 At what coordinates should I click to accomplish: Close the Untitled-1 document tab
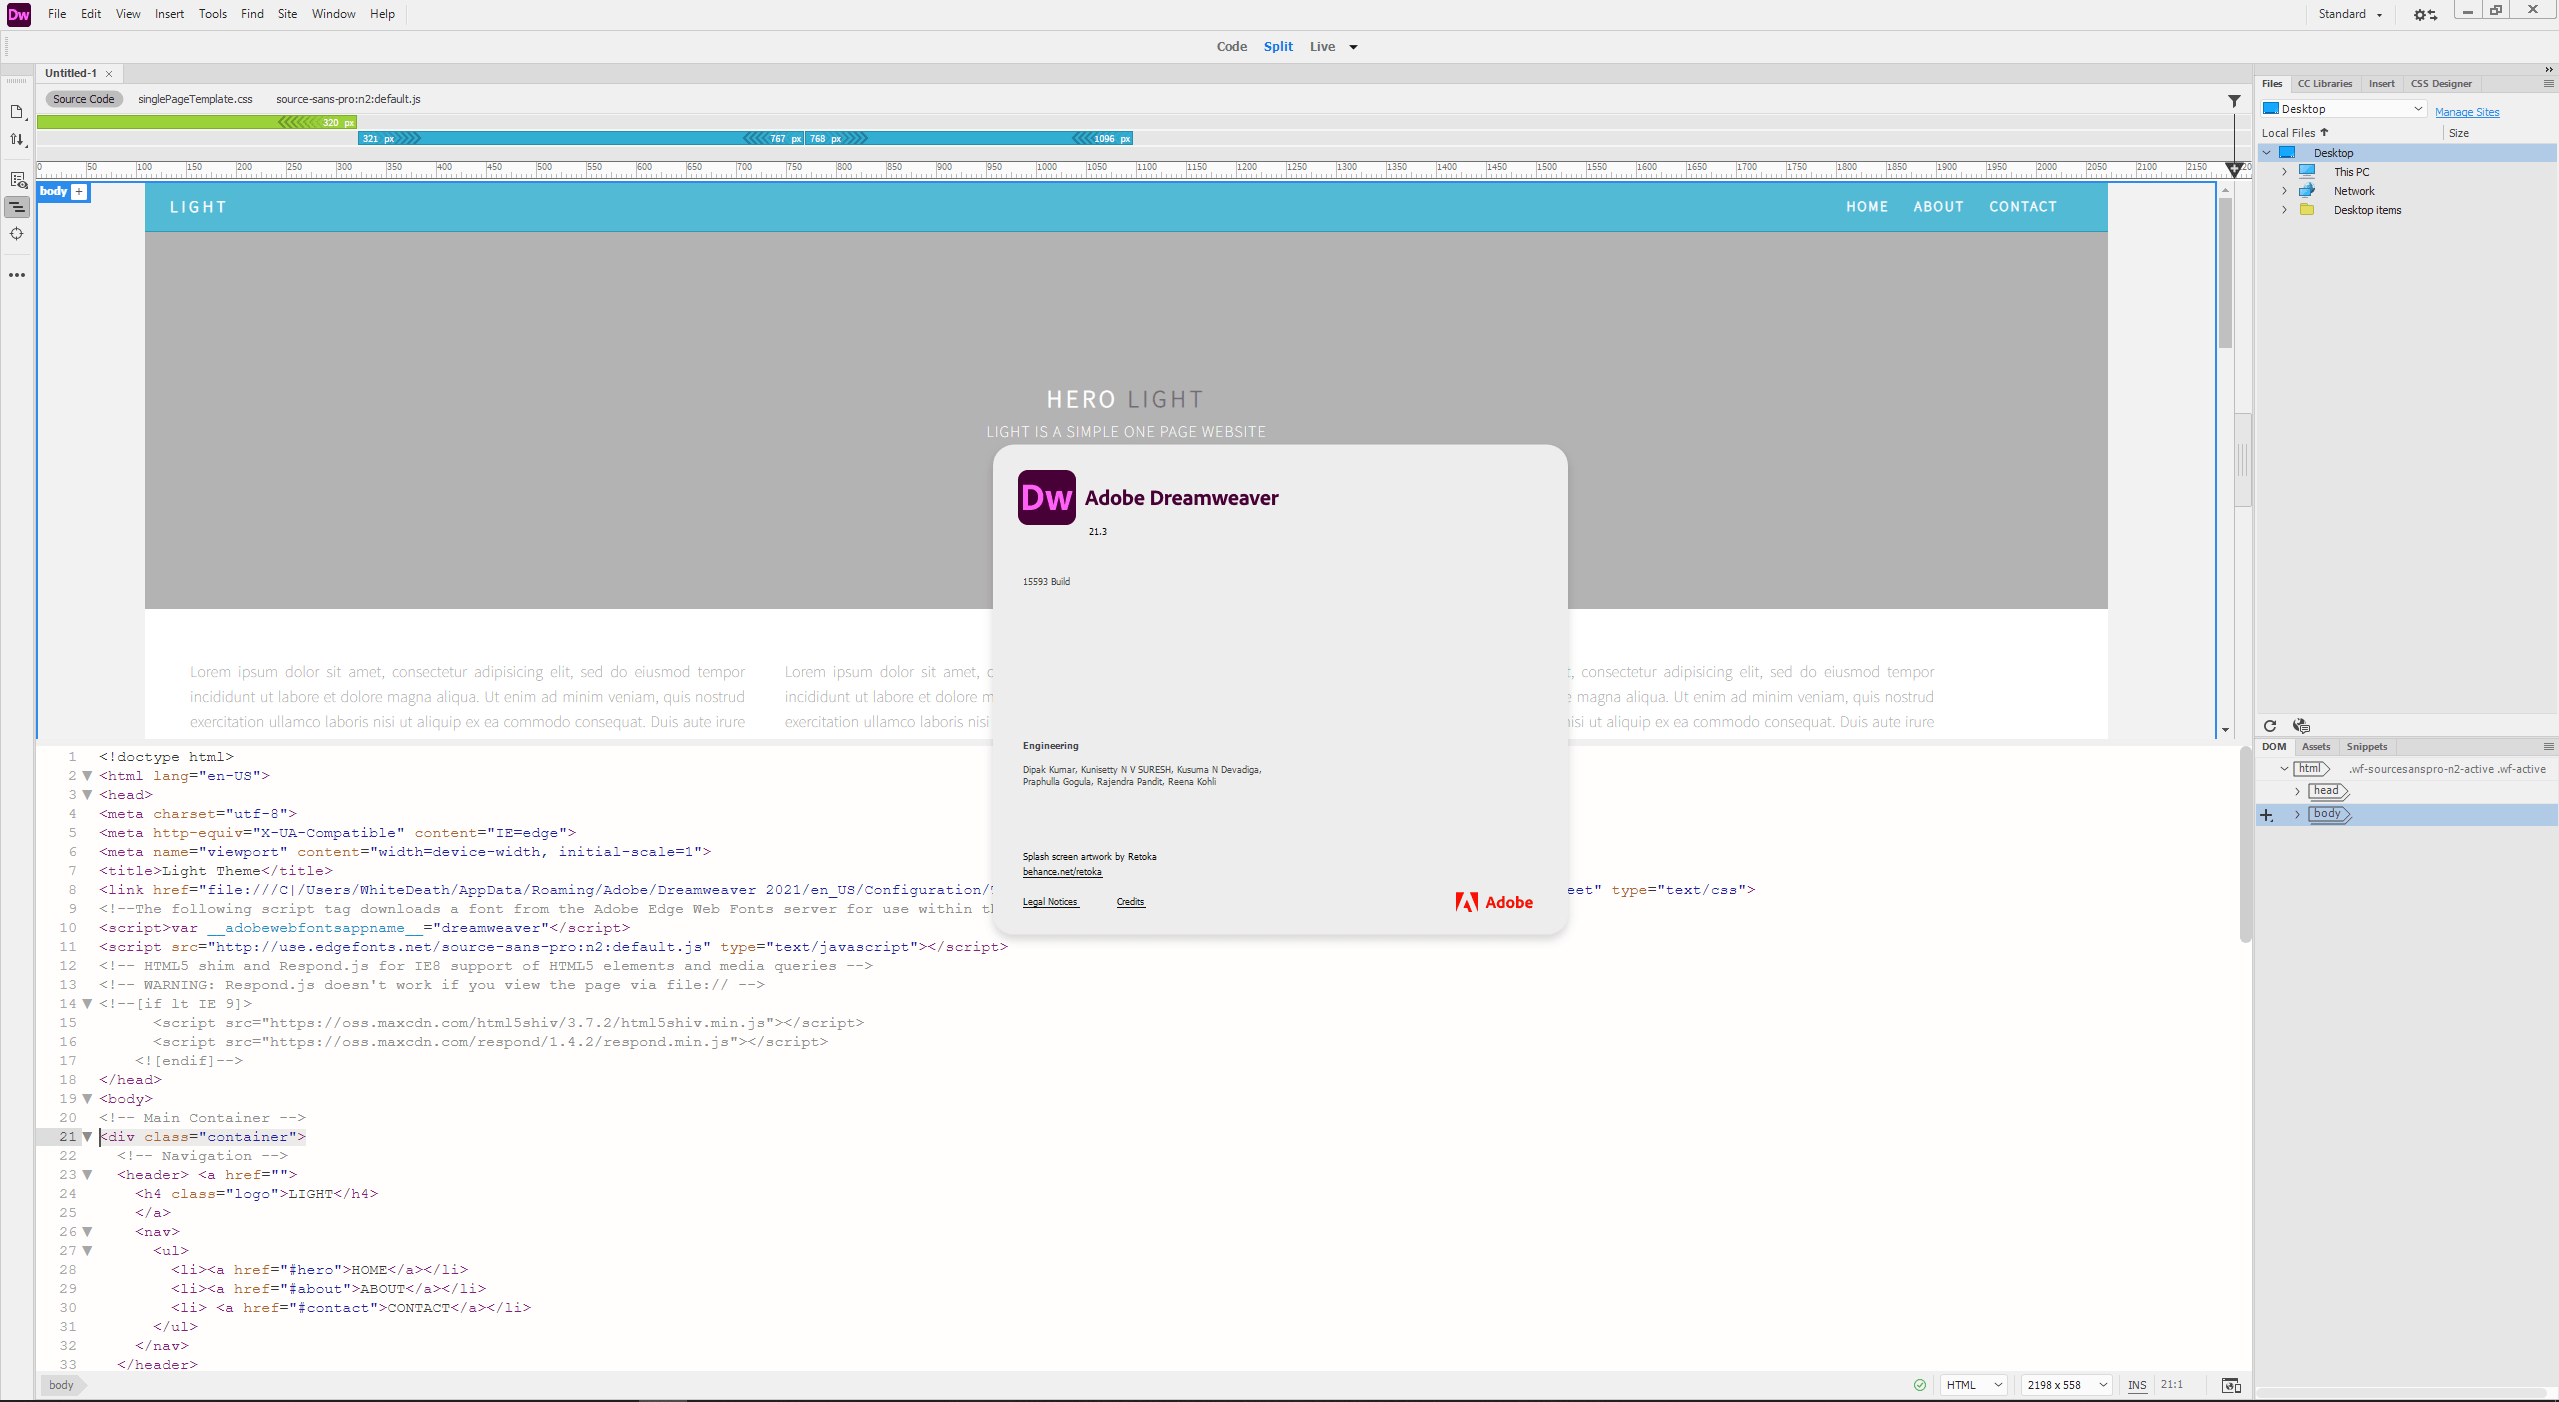tap(109, 74)
